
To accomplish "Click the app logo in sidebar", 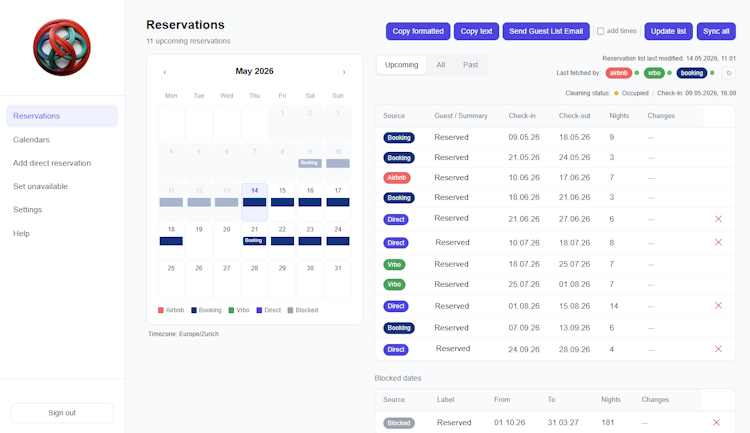I will point(62,47).
